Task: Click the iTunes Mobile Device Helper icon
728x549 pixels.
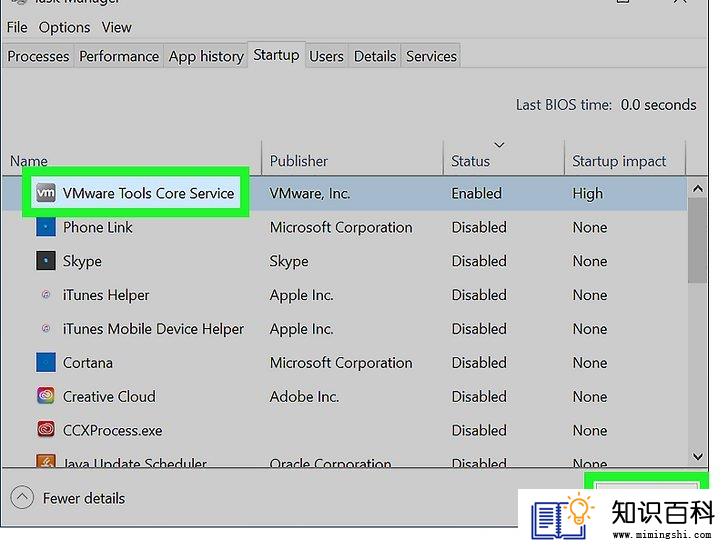Action: 46,328
